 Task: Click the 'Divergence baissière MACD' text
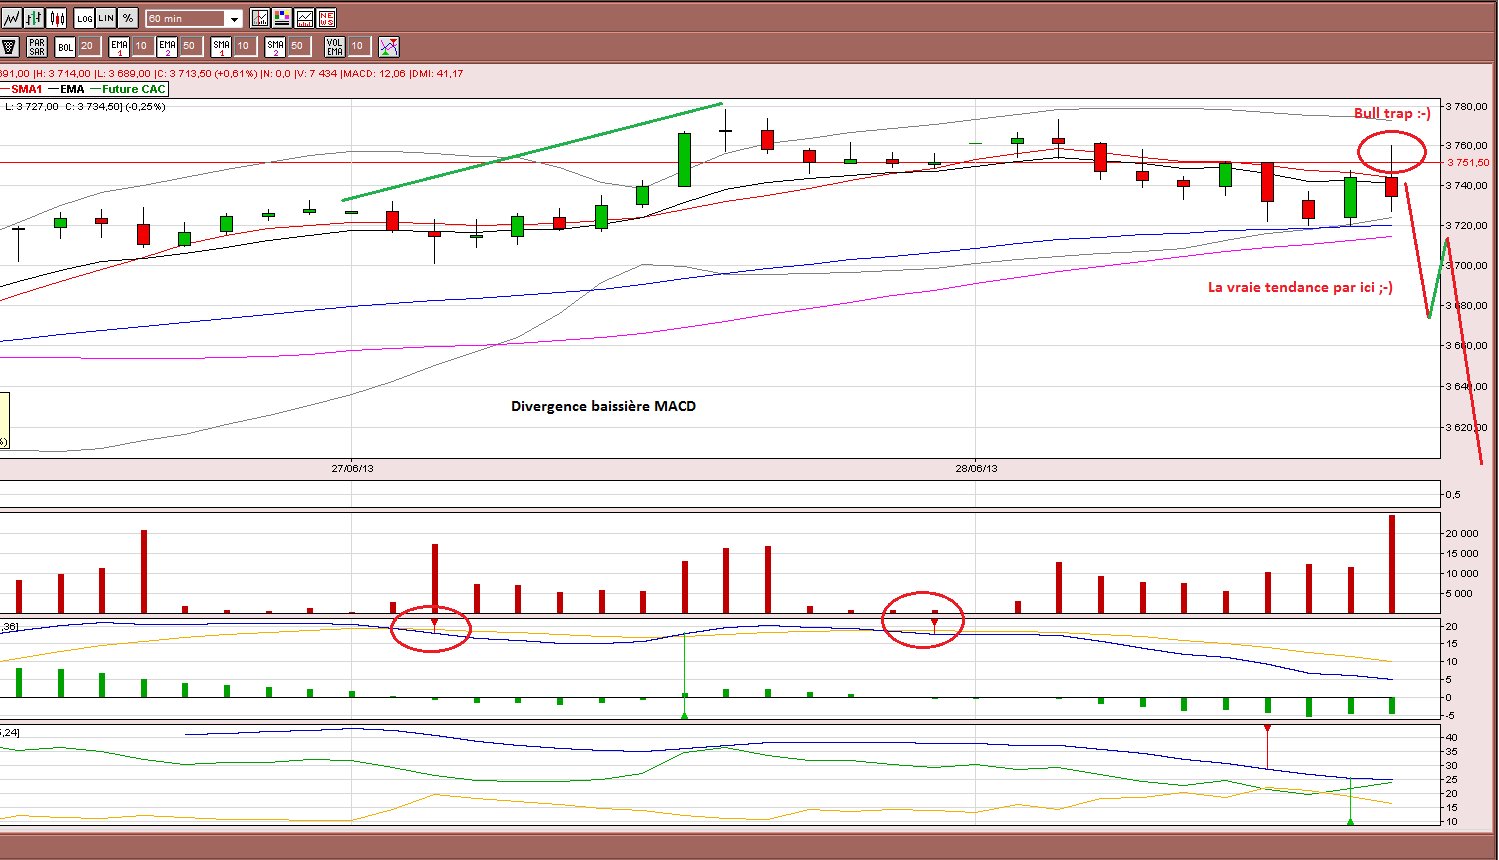click(x=603, y=406)
